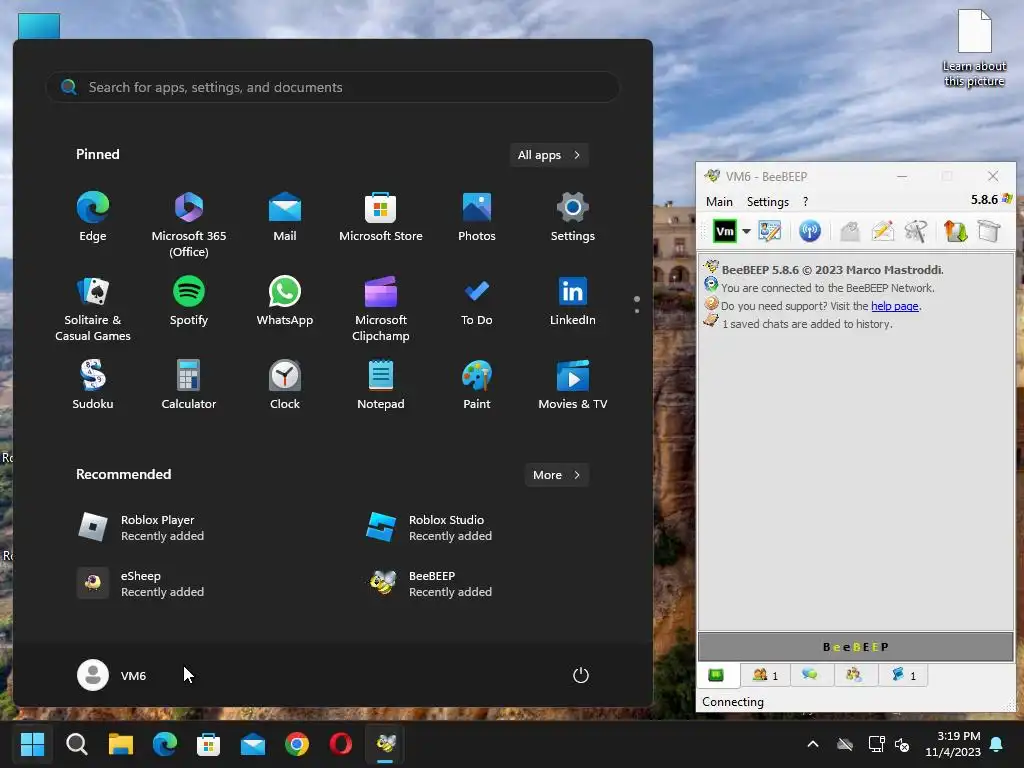The image size is (1024, 768).
Task: Click the trash can icon in BeeBEEP toolbar
Action: pyautogui.click(x=989, y=231)
